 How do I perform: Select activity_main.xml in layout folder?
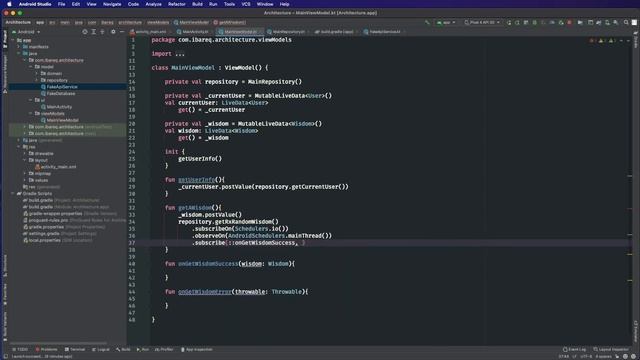coord(58,167)
